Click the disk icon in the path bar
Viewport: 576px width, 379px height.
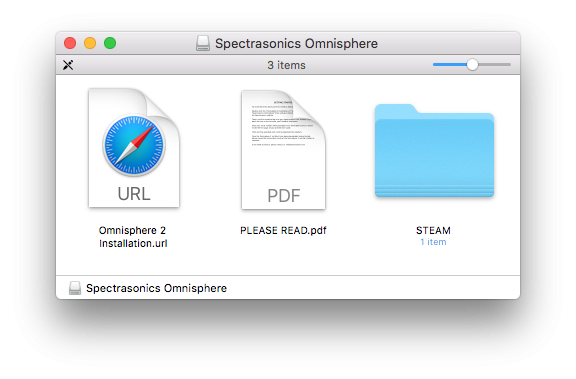(75, 288)
